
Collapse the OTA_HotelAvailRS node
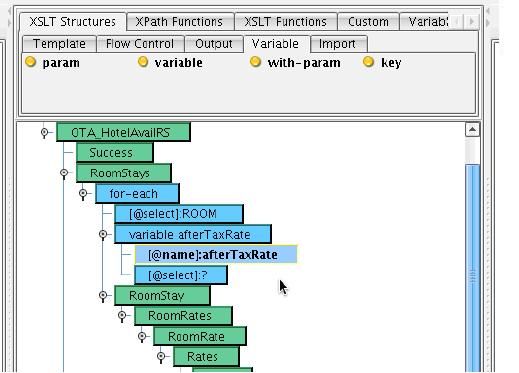click(44, 133)
